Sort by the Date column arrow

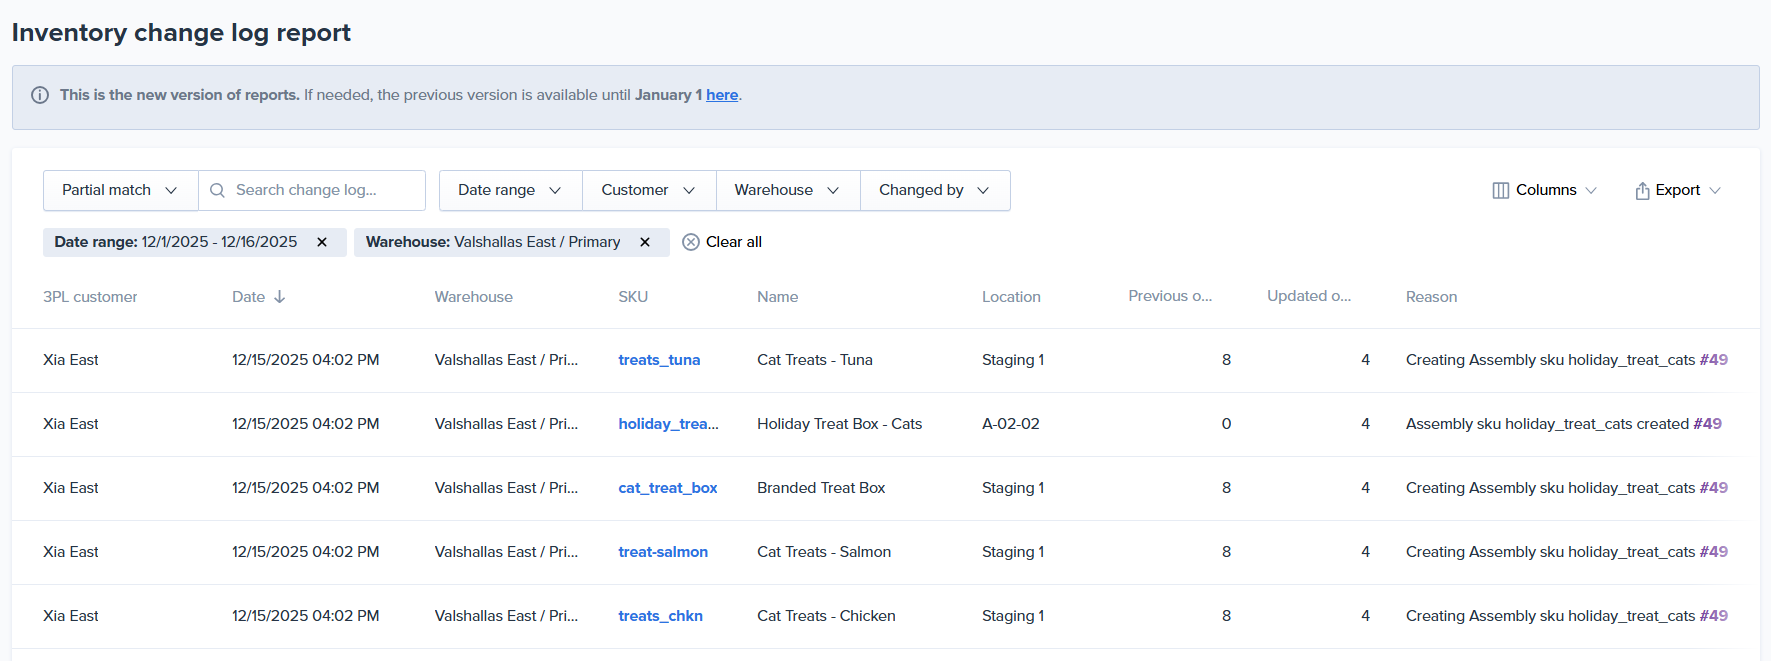[280, 297]
